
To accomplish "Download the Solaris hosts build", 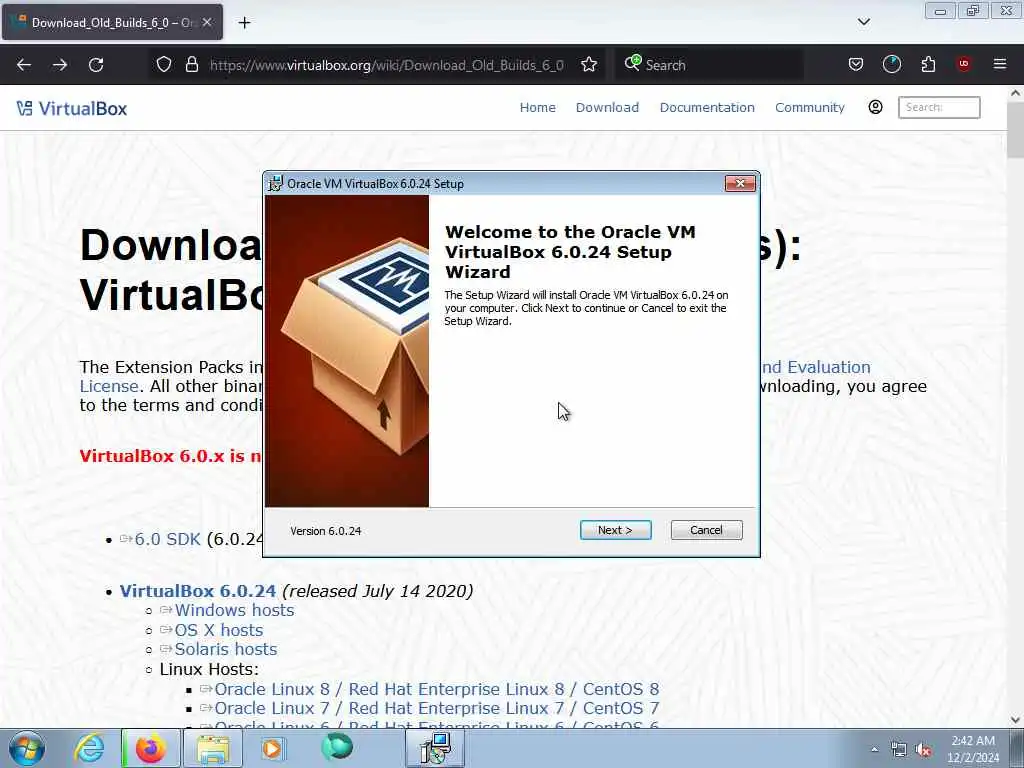I will [x=226, y=649].
